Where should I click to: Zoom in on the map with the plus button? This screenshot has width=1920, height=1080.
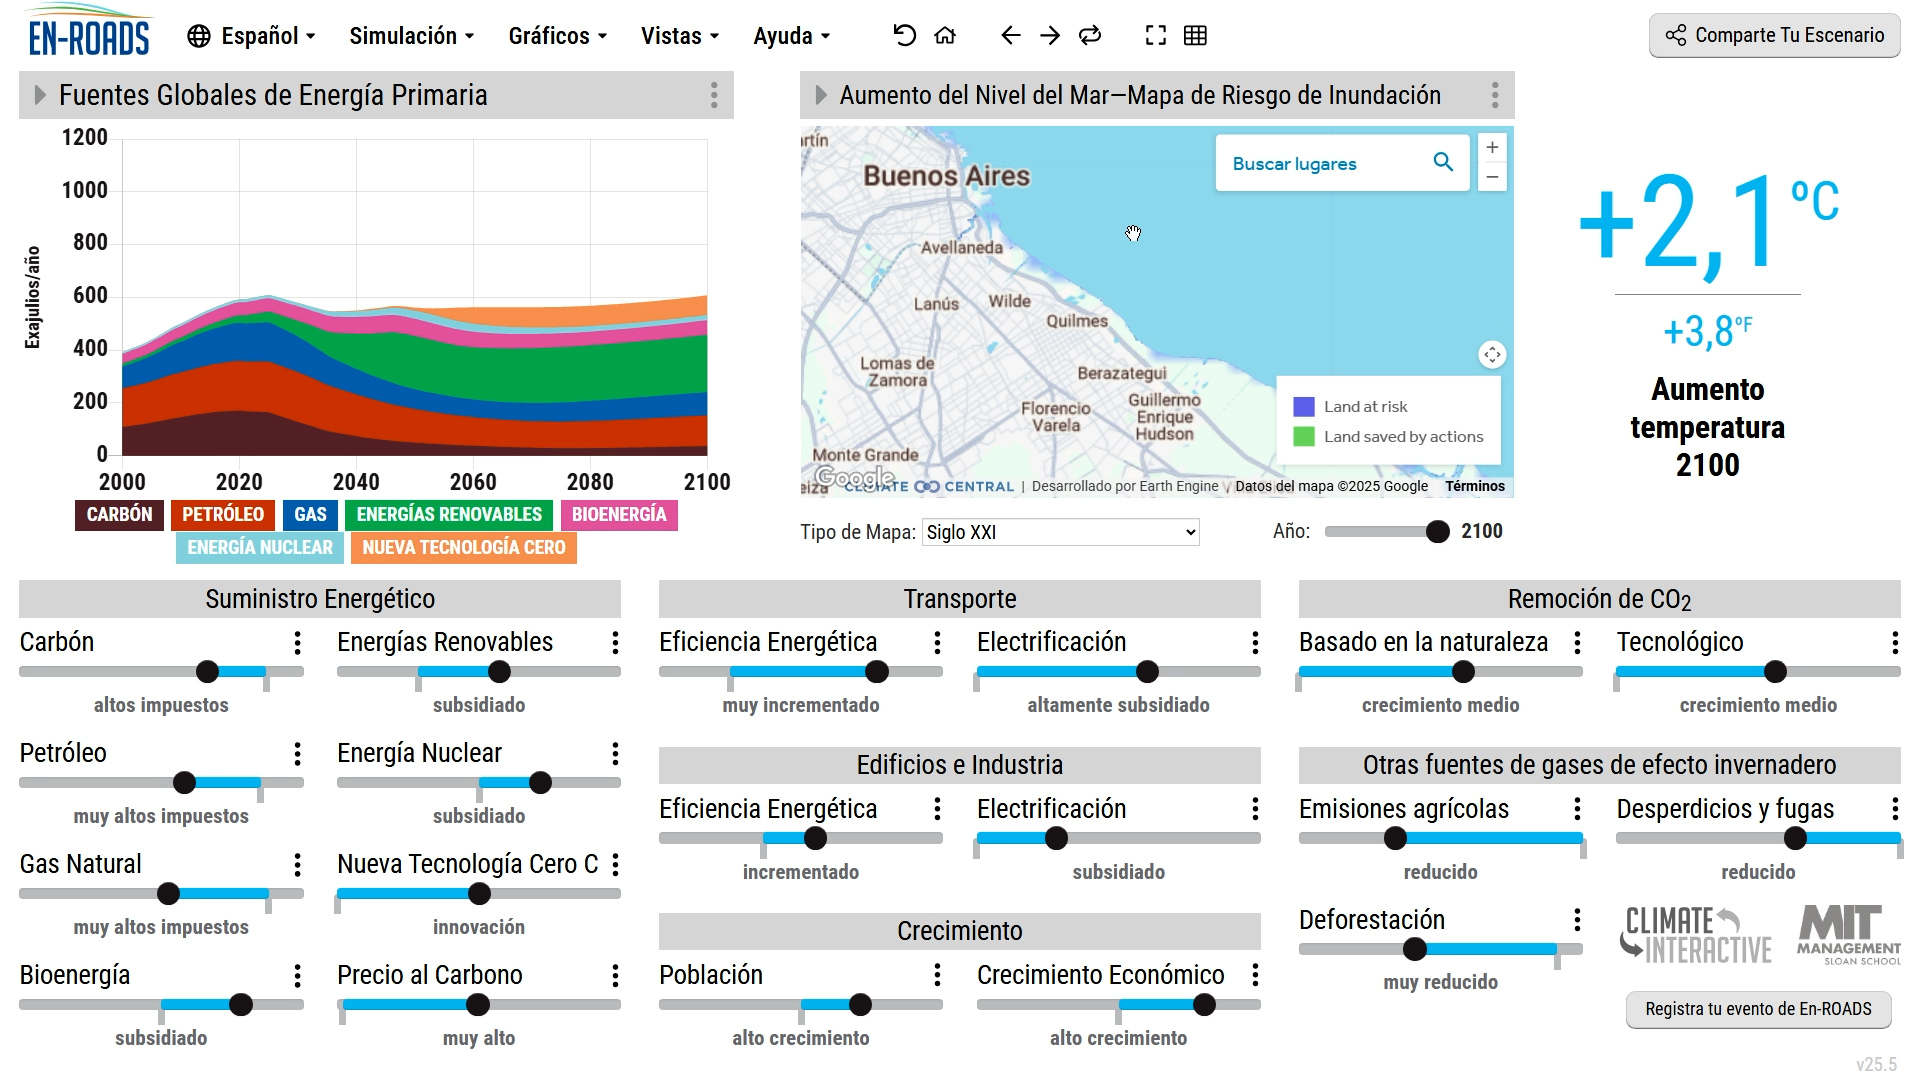click(1491, 147)
